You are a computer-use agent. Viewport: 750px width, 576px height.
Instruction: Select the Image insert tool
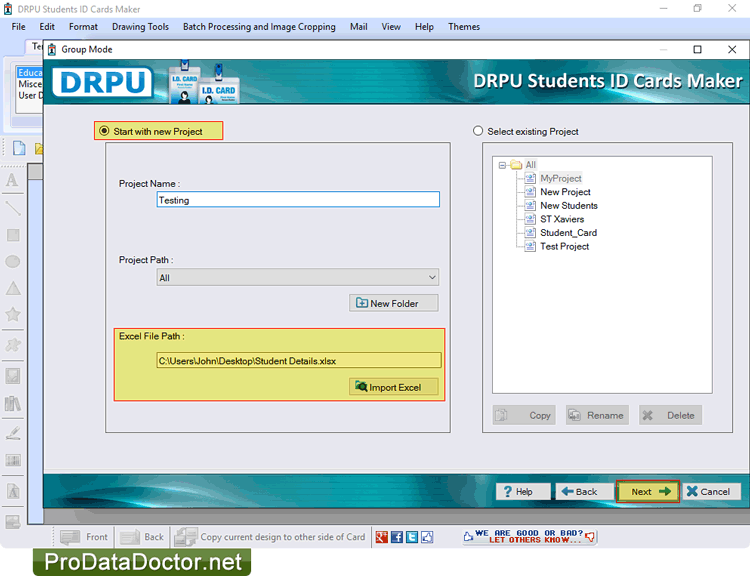pos(13,376)
